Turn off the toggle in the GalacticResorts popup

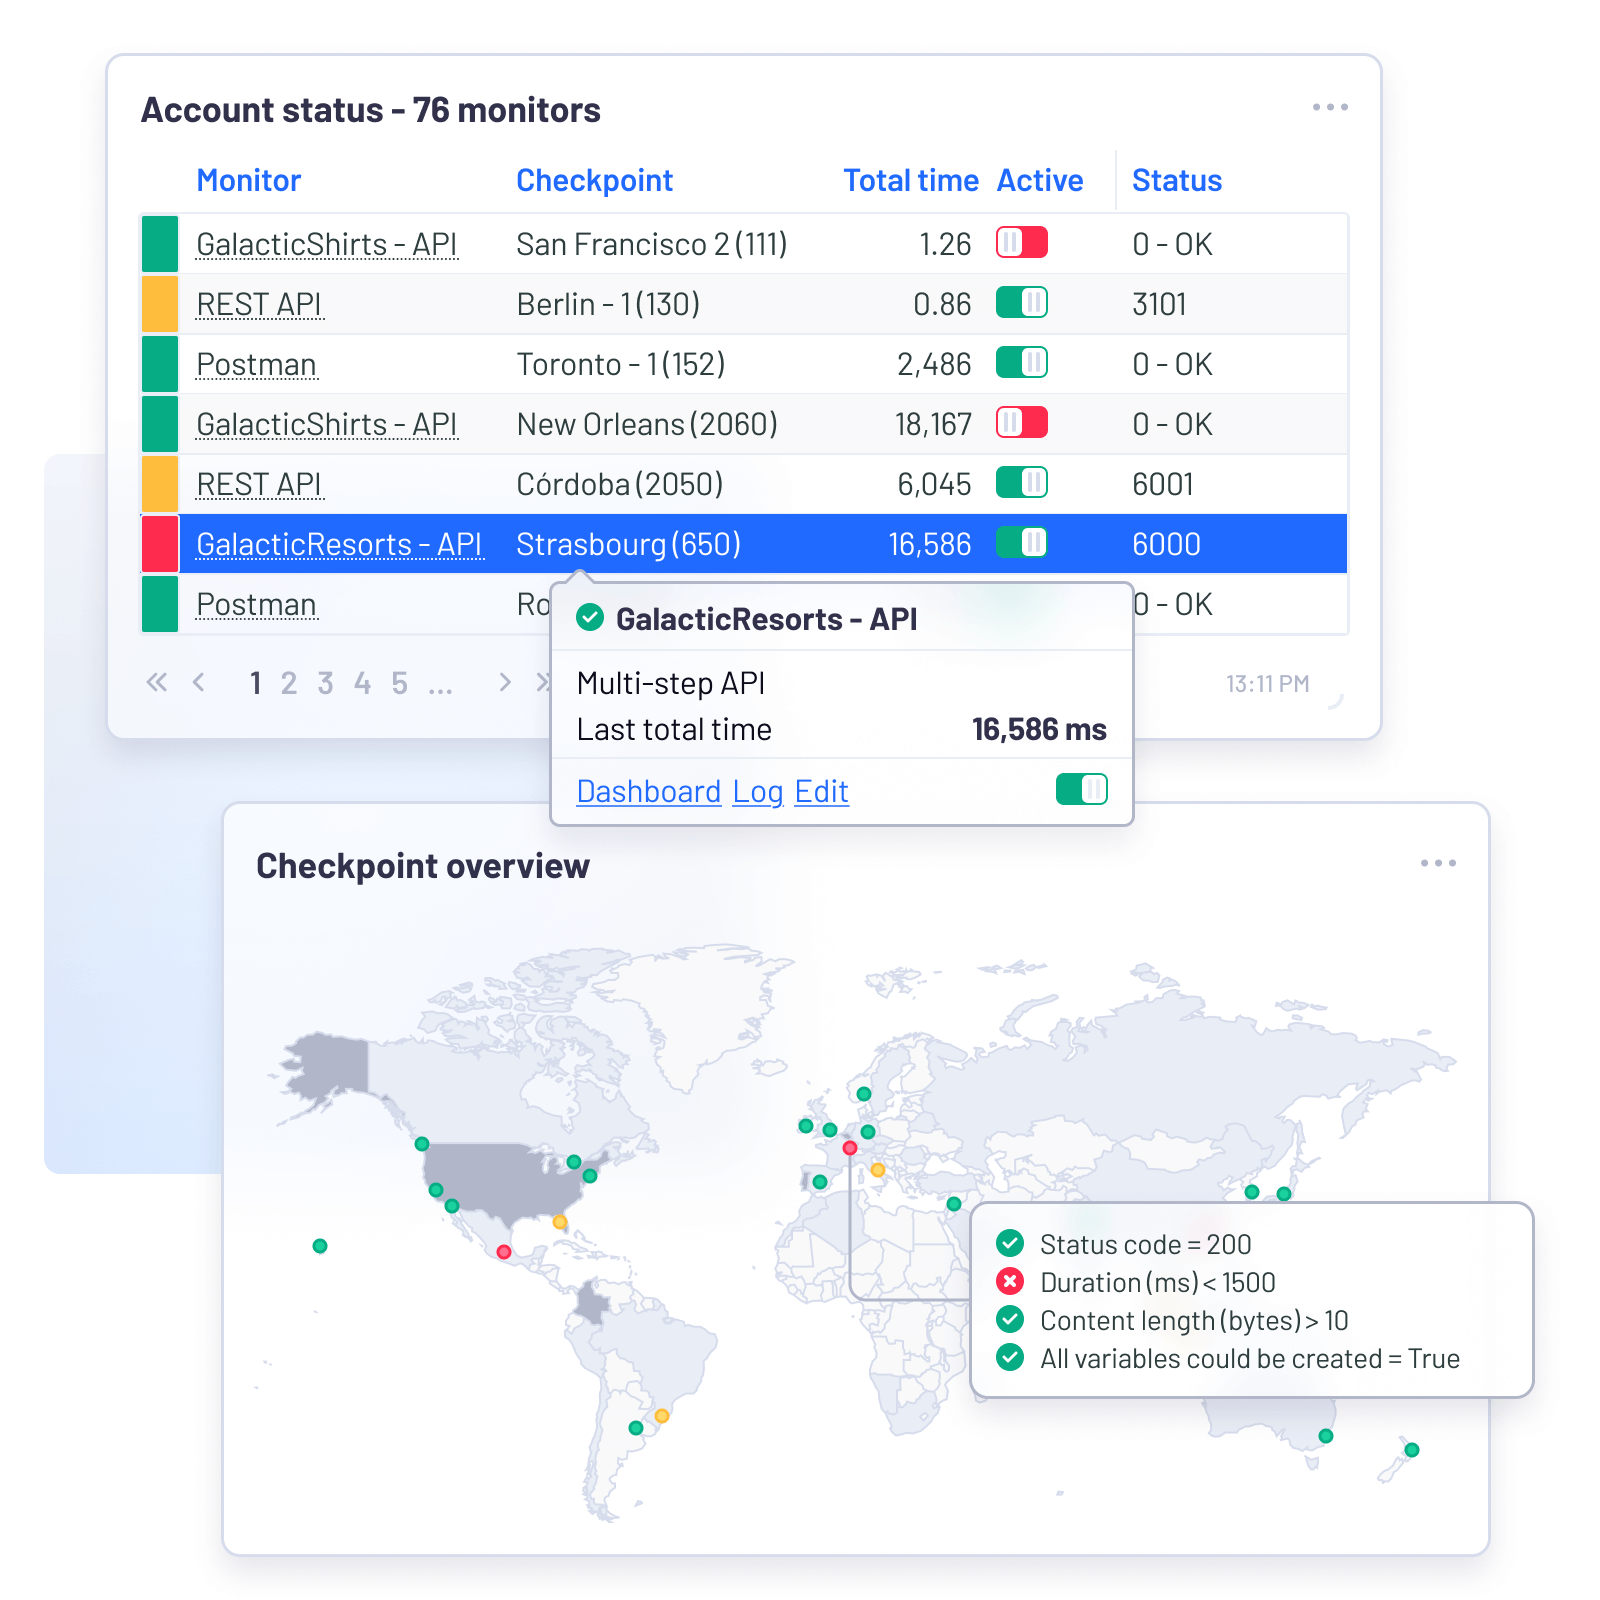tap(1083, 790)
